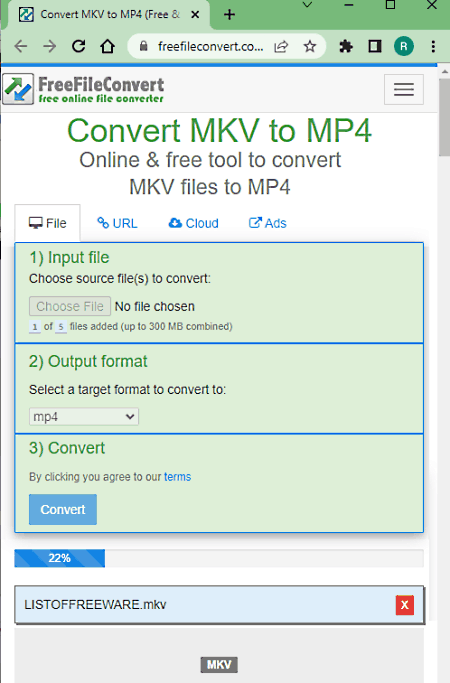
Task: Click the MKV file type badge
Action: click(219, 665)
